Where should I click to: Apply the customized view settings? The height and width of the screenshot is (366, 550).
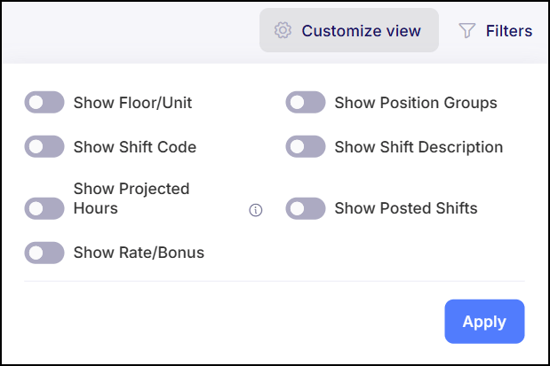coord(484,321)
